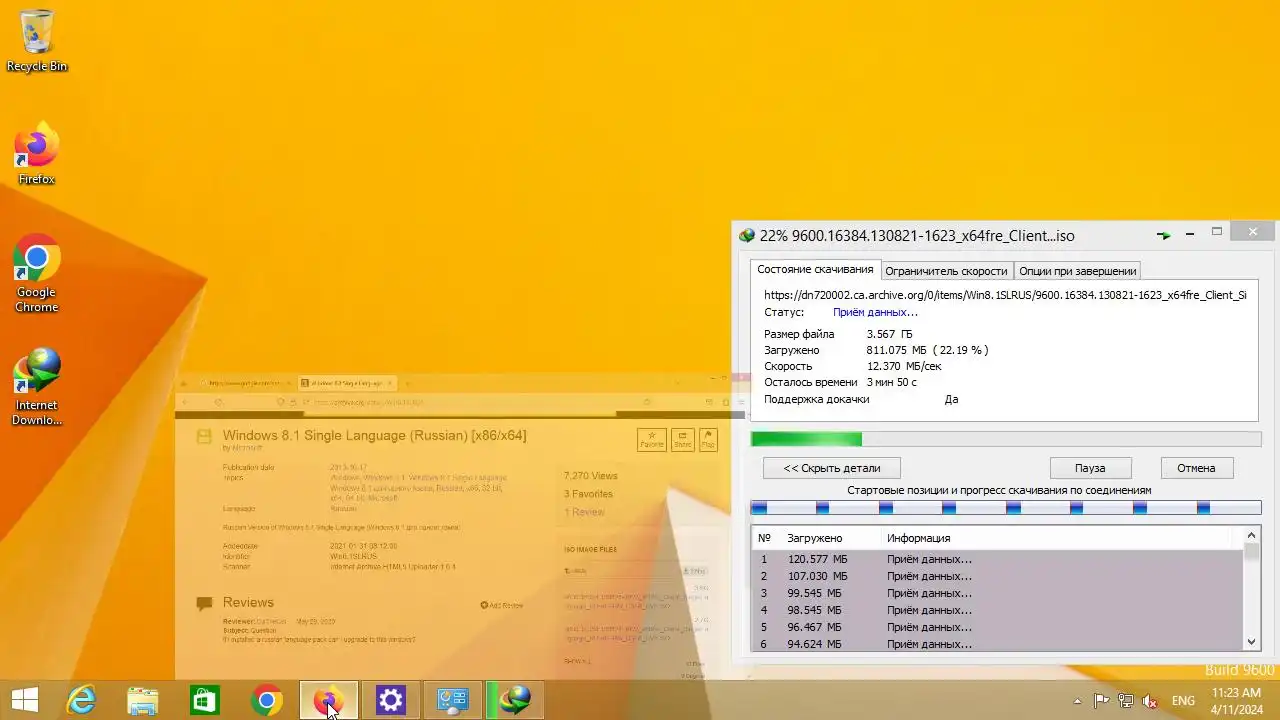Open the Windows Store taskbar icon
The height and width of the screenshot is (720, 1280).
pos(205,700)
